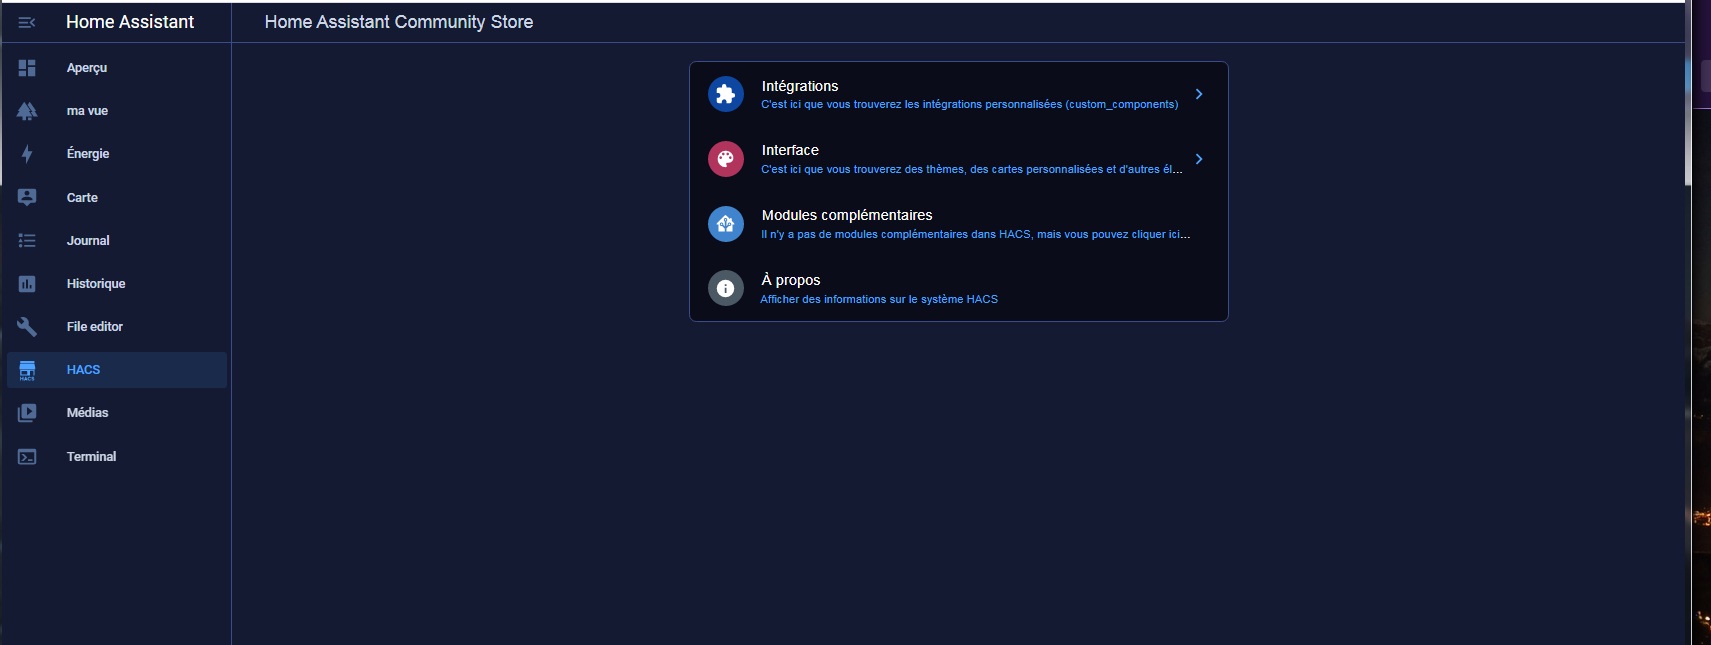
Task: Collapse the sidebar with the menu icon
Action: point(27,22)
